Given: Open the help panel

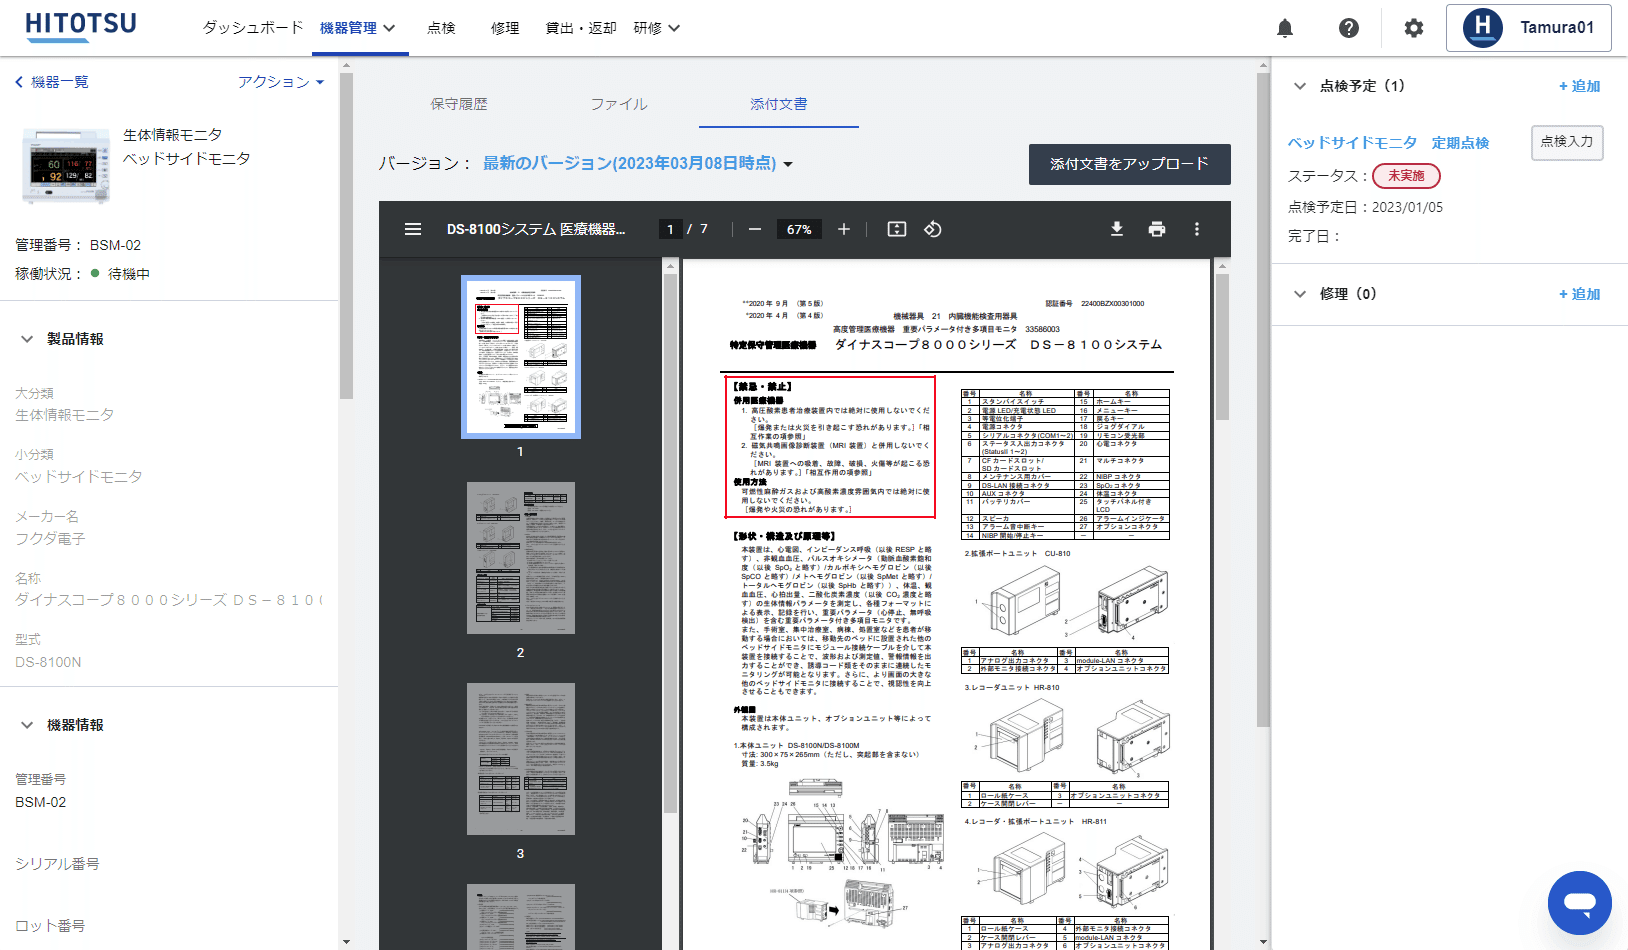Looking at the screenshot, I should tap(1349, 27).
